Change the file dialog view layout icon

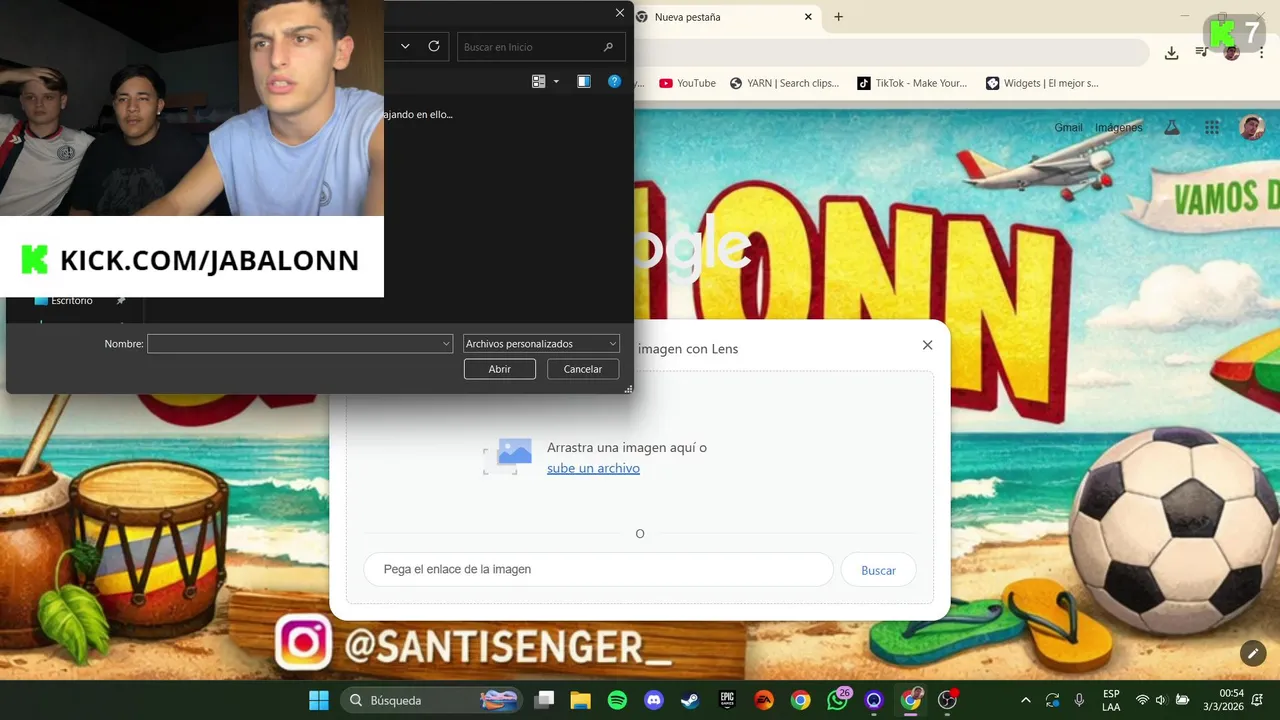(539, 82)
